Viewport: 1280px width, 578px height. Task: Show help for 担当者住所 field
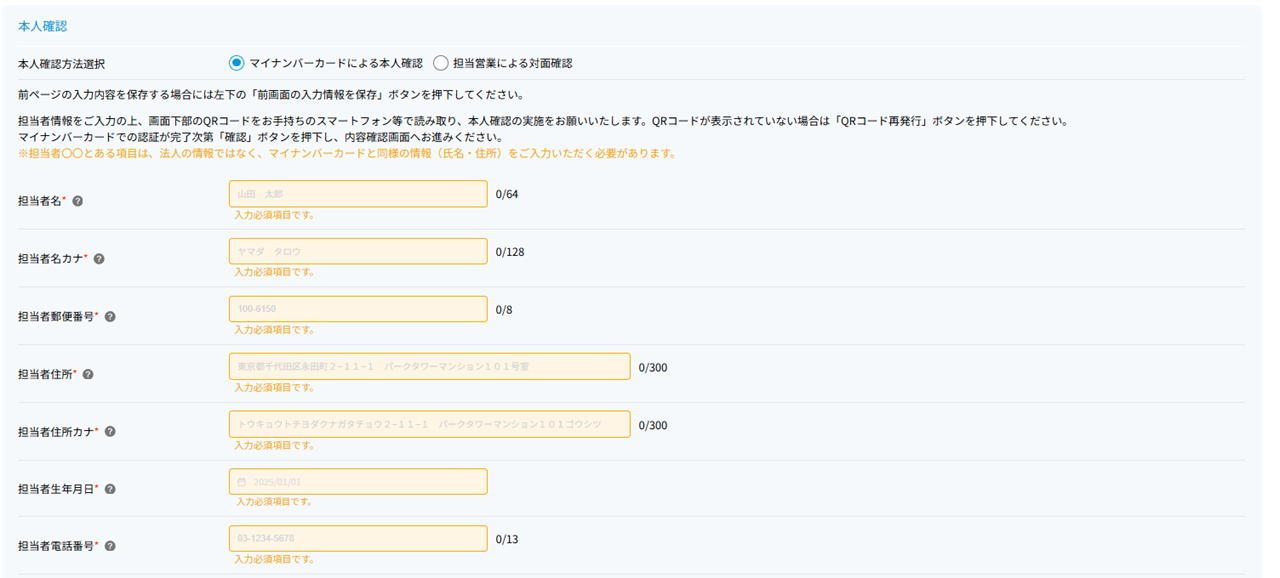point(89,374)
